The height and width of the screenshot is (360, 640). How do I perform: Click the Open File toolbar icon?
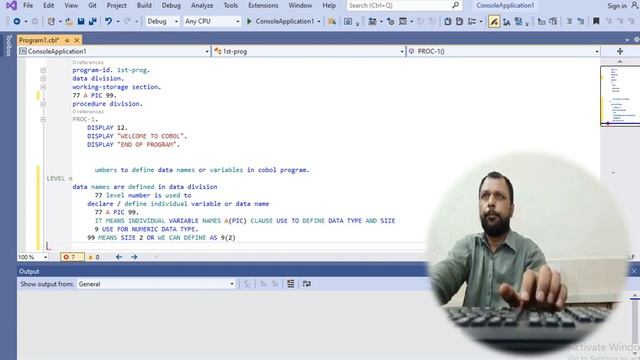[69, 21]
